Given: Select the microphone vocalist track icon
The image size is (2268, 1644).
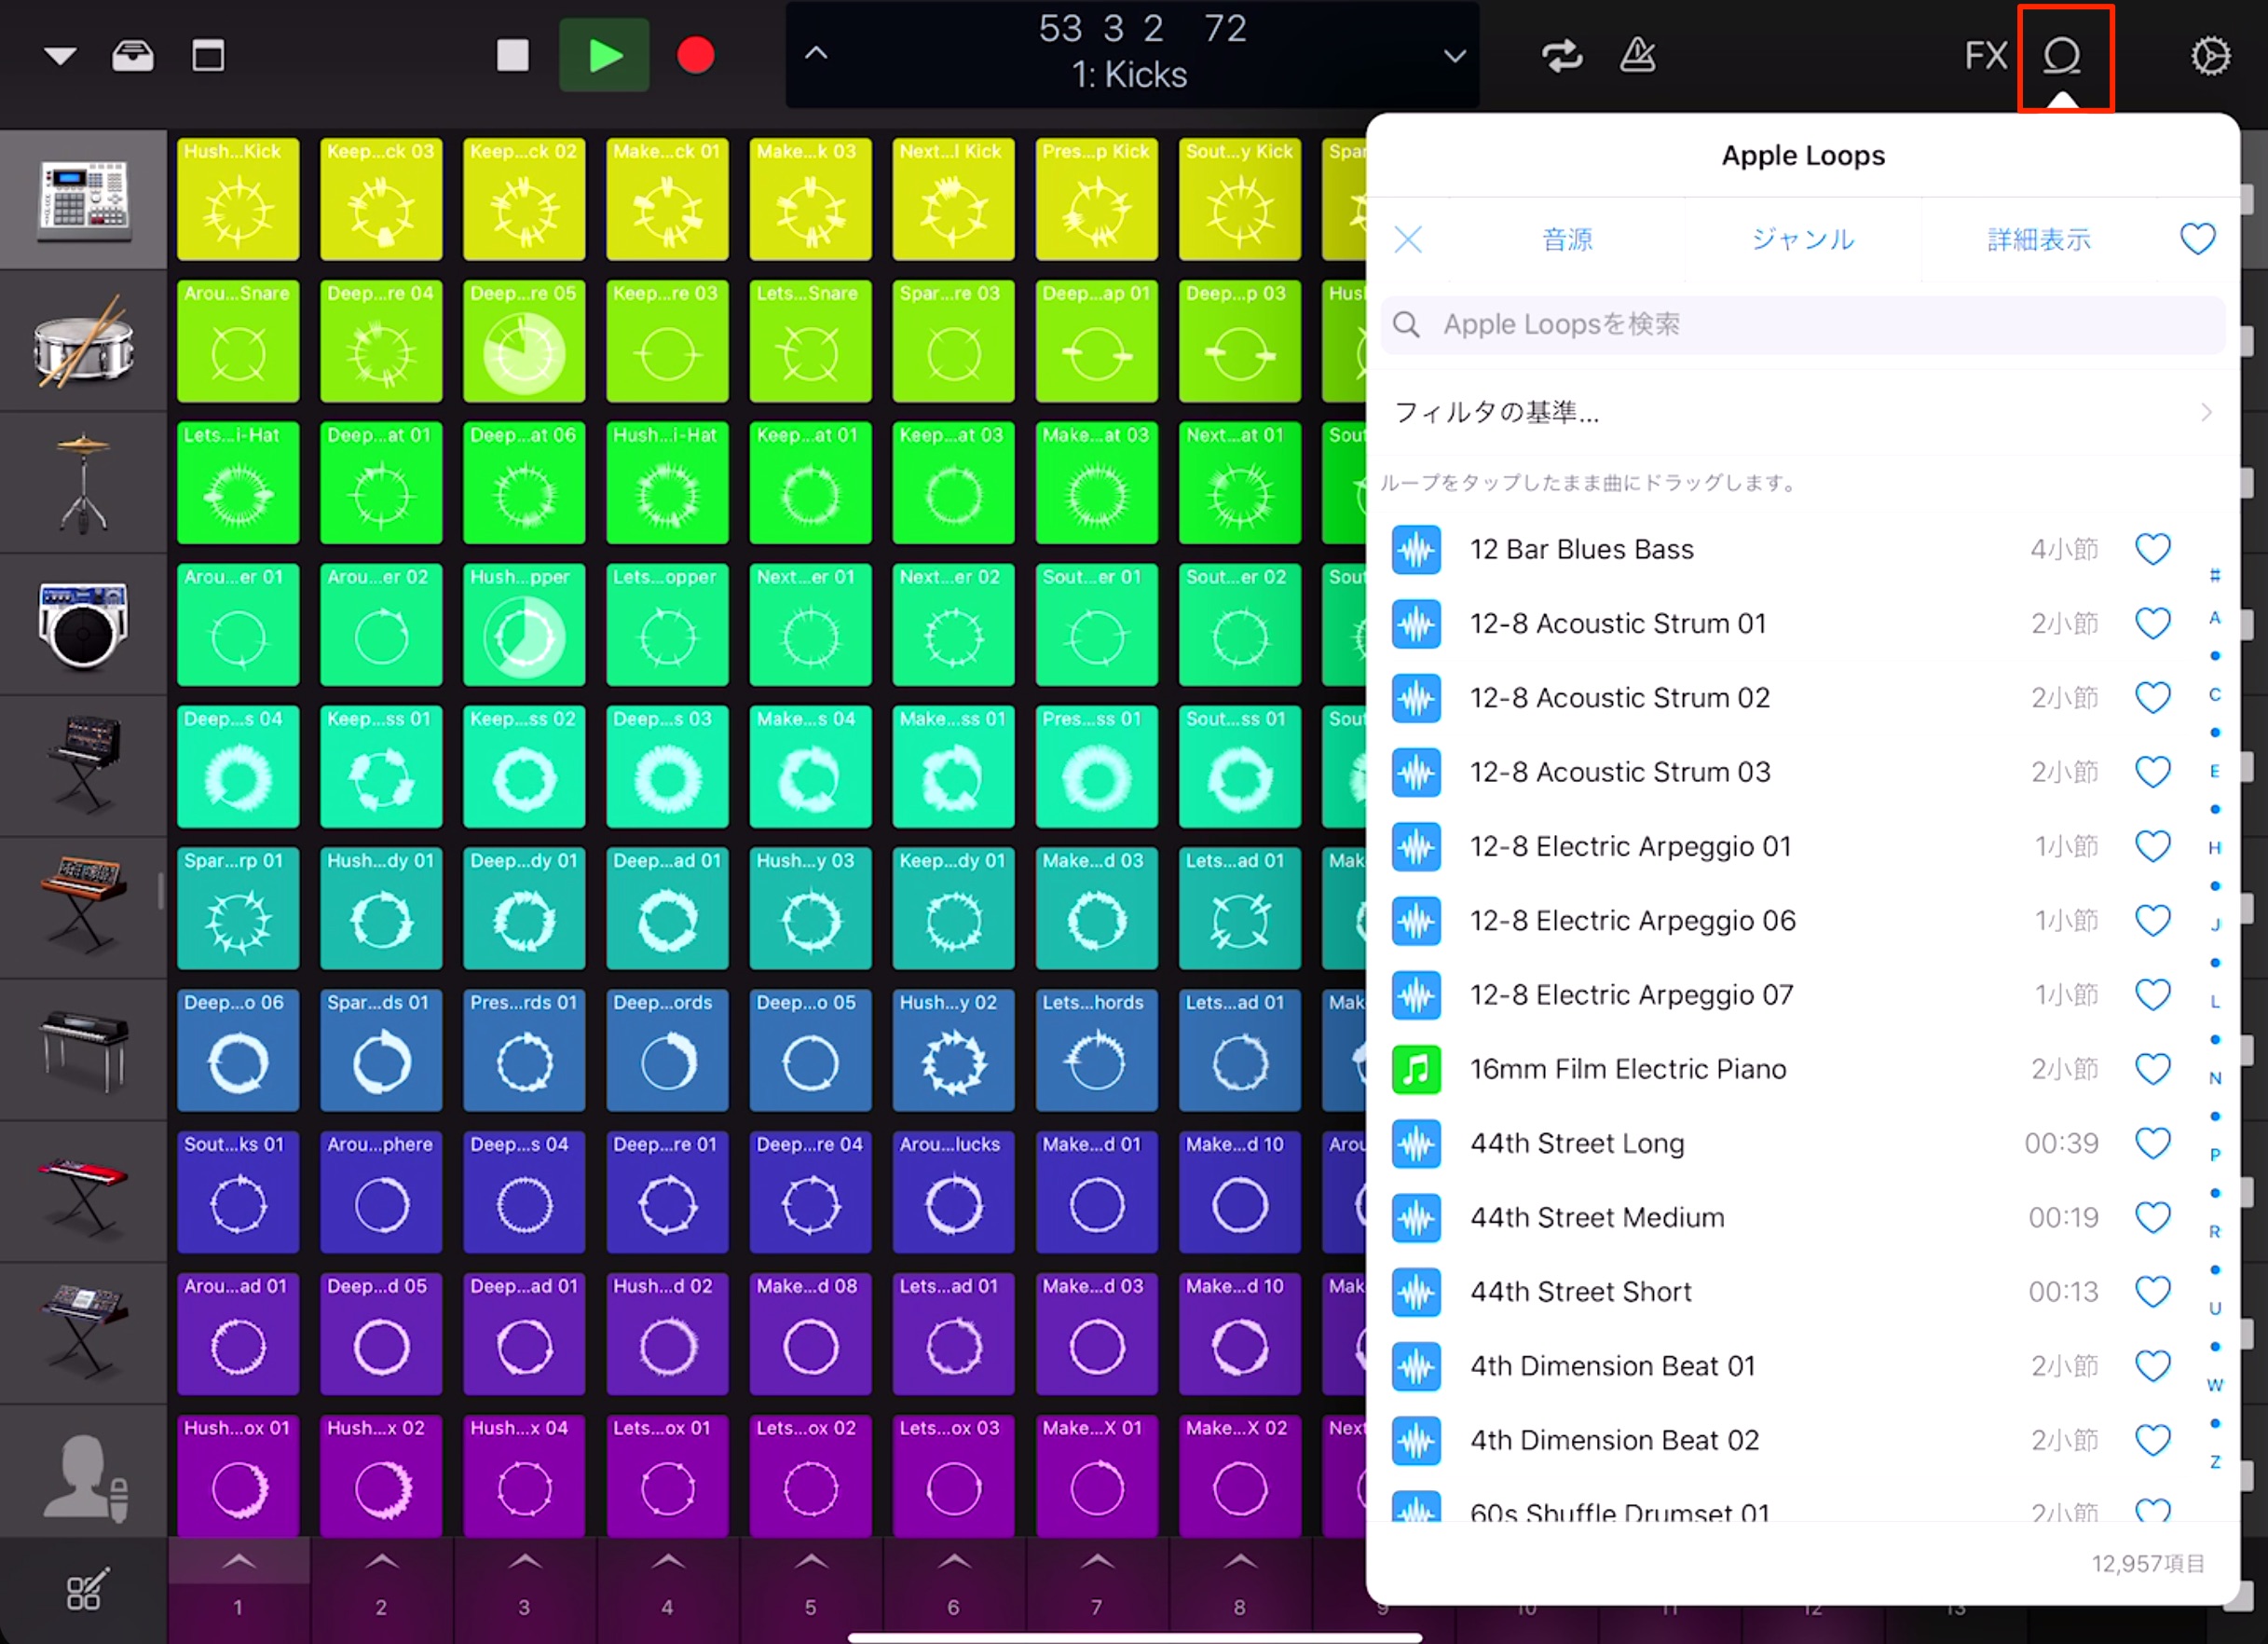Looking at the screenshot, I should tap(84, 1477).
